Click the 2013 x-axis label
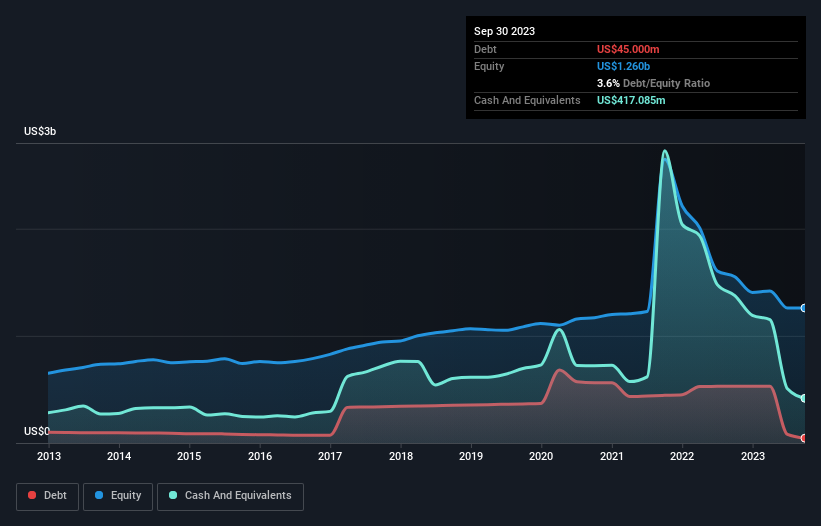821x526 pixels. point(49,456)
